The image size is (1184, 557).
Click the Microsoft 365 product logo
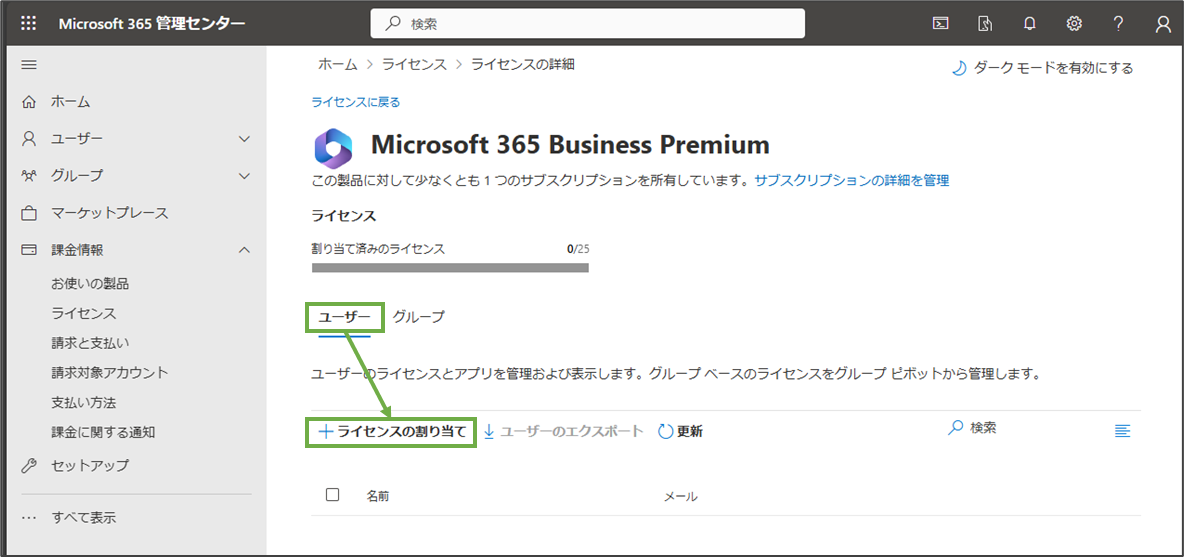tap(333, 147)
